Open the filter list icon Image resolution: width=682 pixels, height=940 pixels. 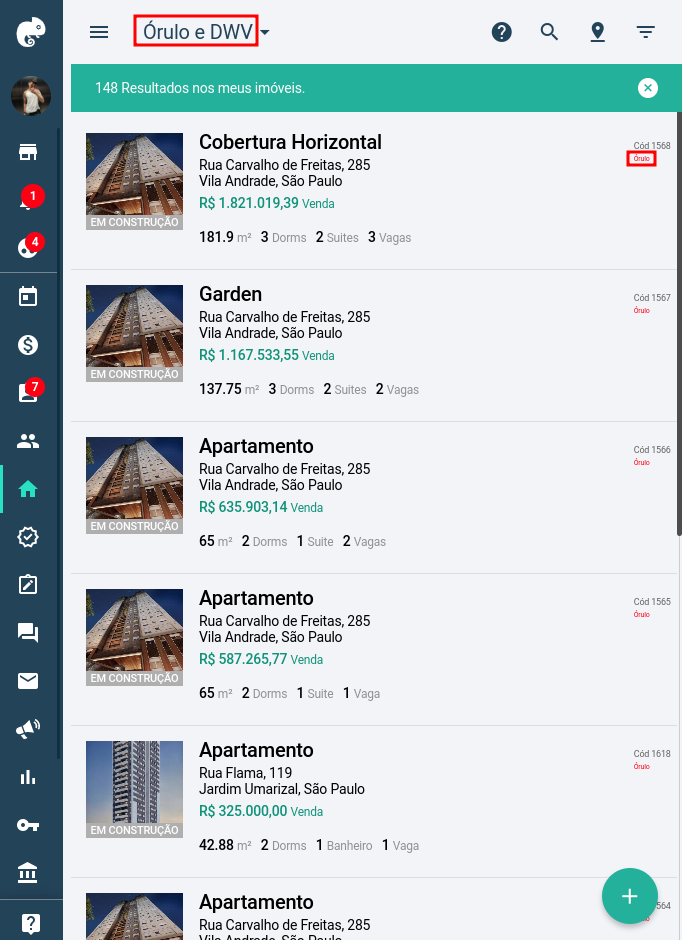[x=645, y=32]
